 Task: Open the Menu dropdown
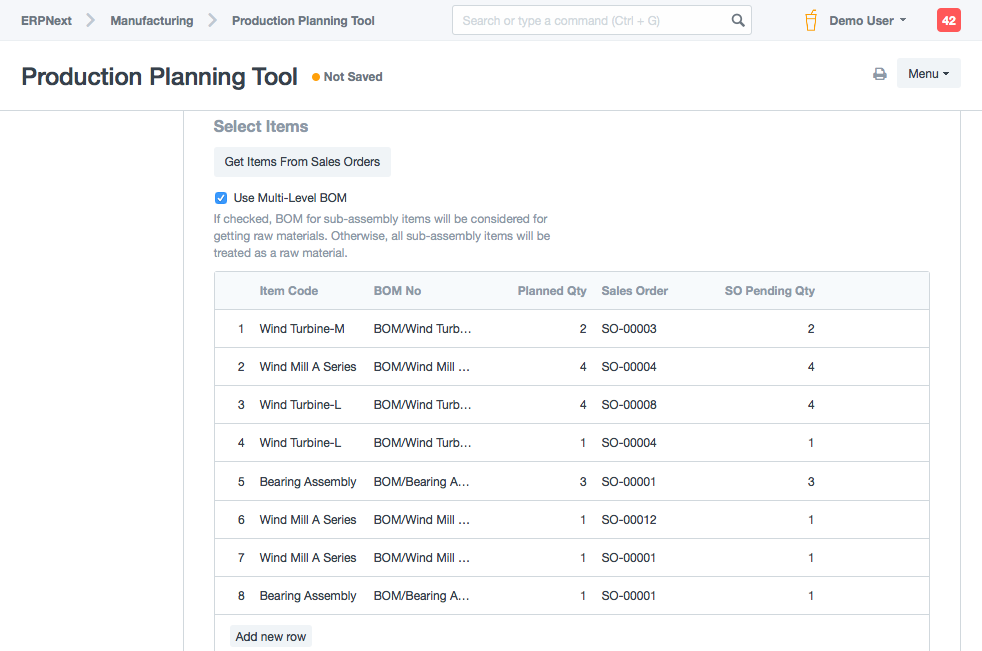[928, 74]
